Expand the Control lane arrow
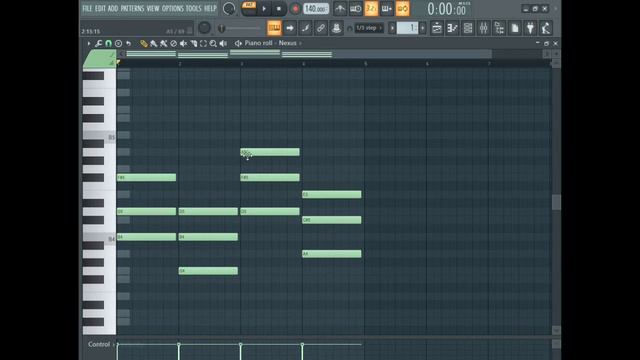Image resolution: width=640 pixels, height=360 pixels. [114, 344]
